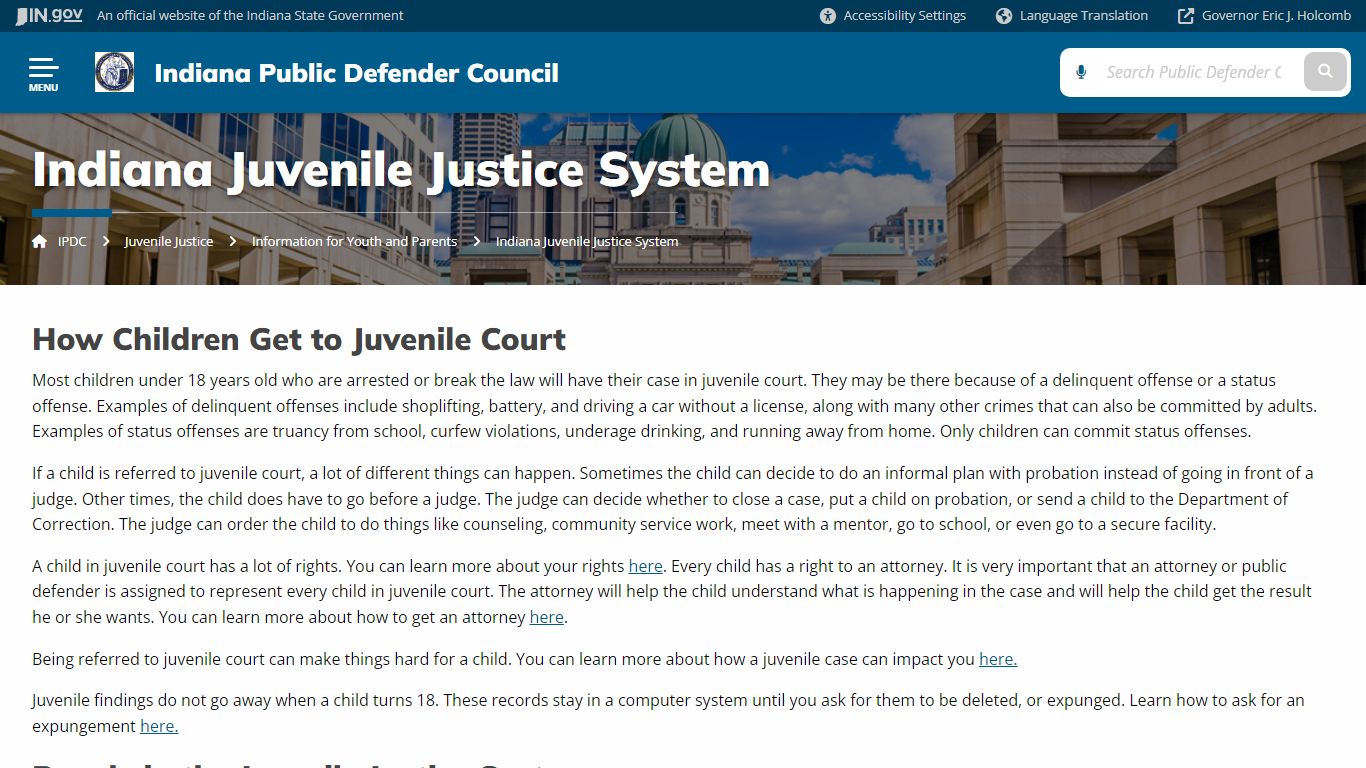Click Indiana Juvenile Justice System breadcrumb

click(587, 241)
